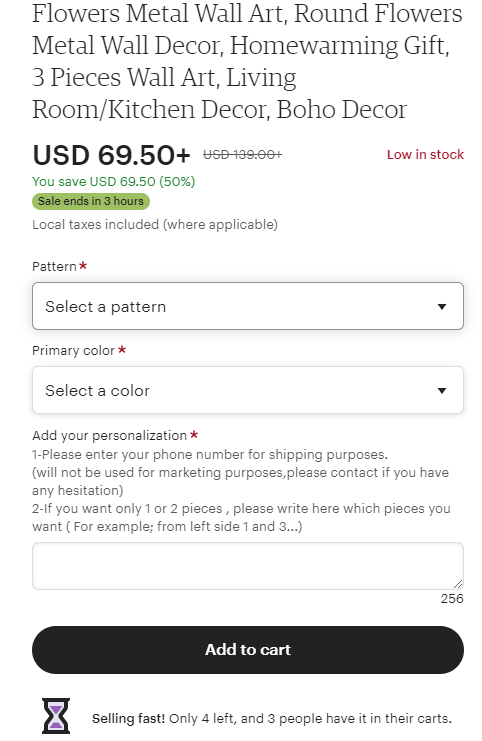Viewport: 482px width, 741px height.
Task: Click the Low in stock label
Action: (425, 155)
